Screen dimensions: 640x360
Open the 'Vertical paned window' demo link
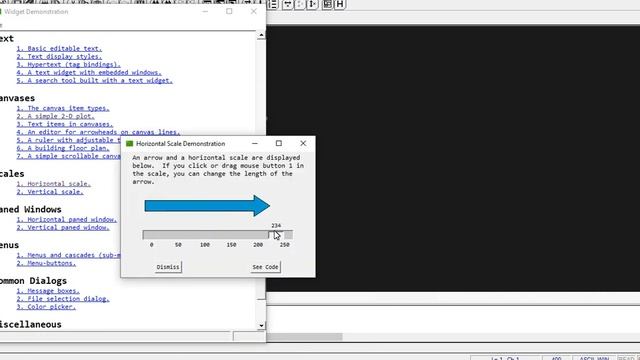point(63,227)
